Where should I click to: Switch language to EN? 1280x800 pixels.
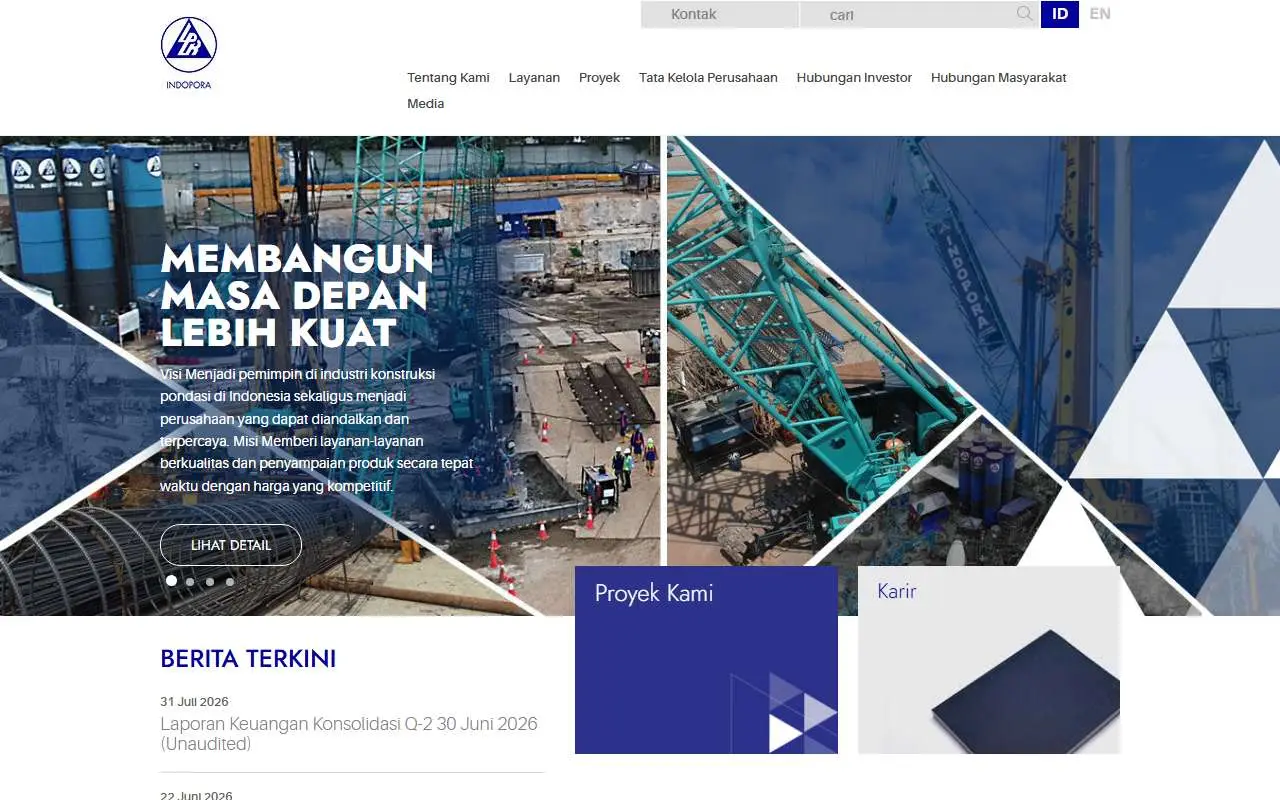[x=1100, y=14]
